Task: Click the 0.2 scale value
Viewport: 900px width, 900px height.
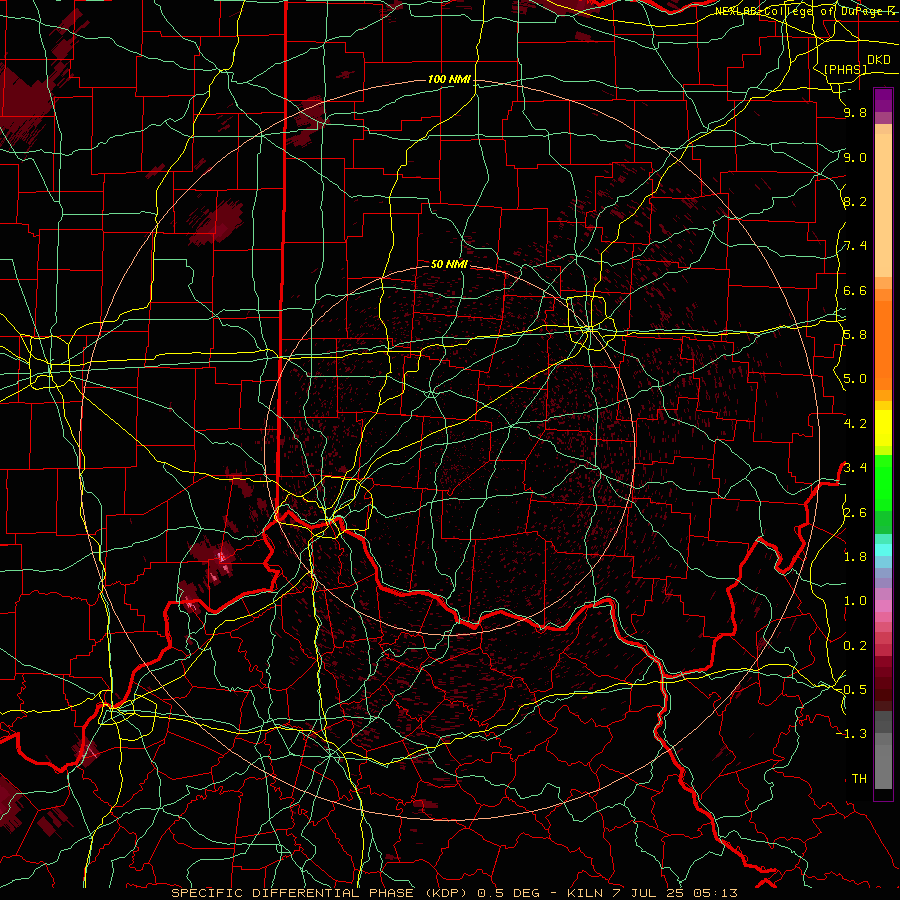Action: coord(855,645)
